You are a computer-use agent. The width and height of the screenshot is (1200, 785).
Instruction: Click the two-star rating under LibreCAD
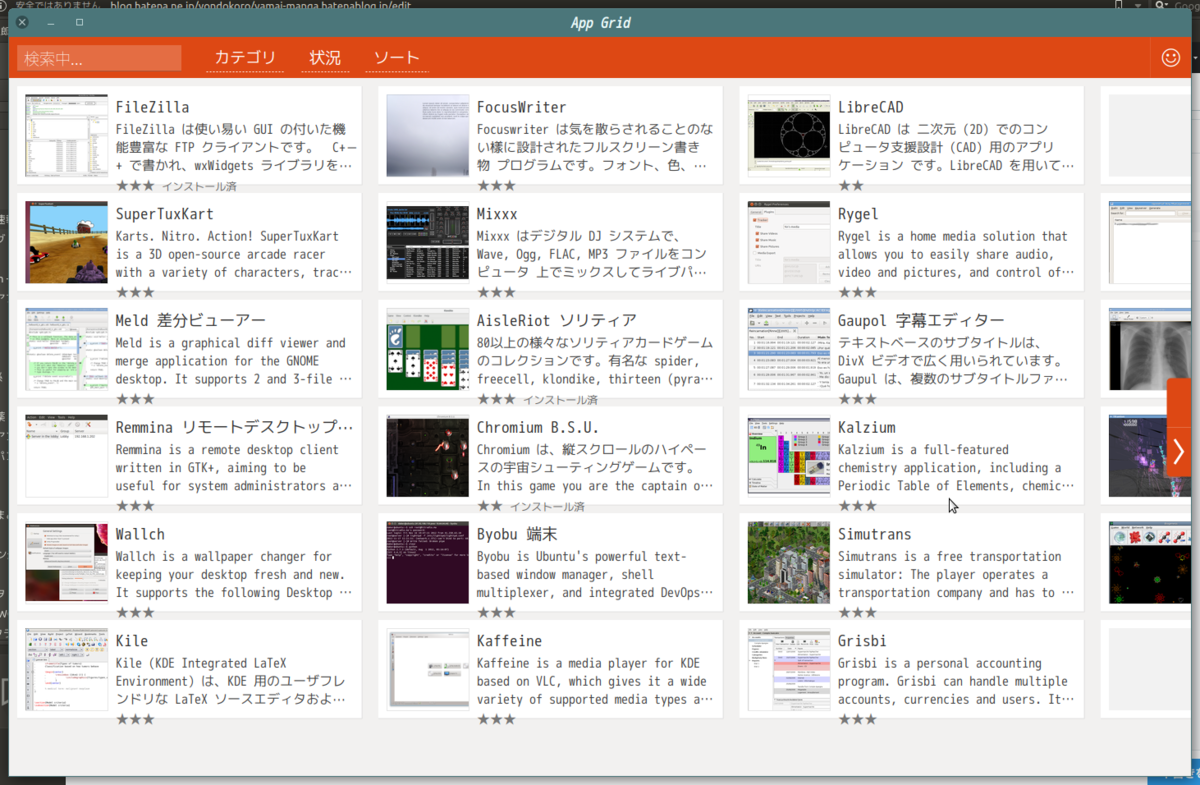pyautogui.click(x=851, y=185)
